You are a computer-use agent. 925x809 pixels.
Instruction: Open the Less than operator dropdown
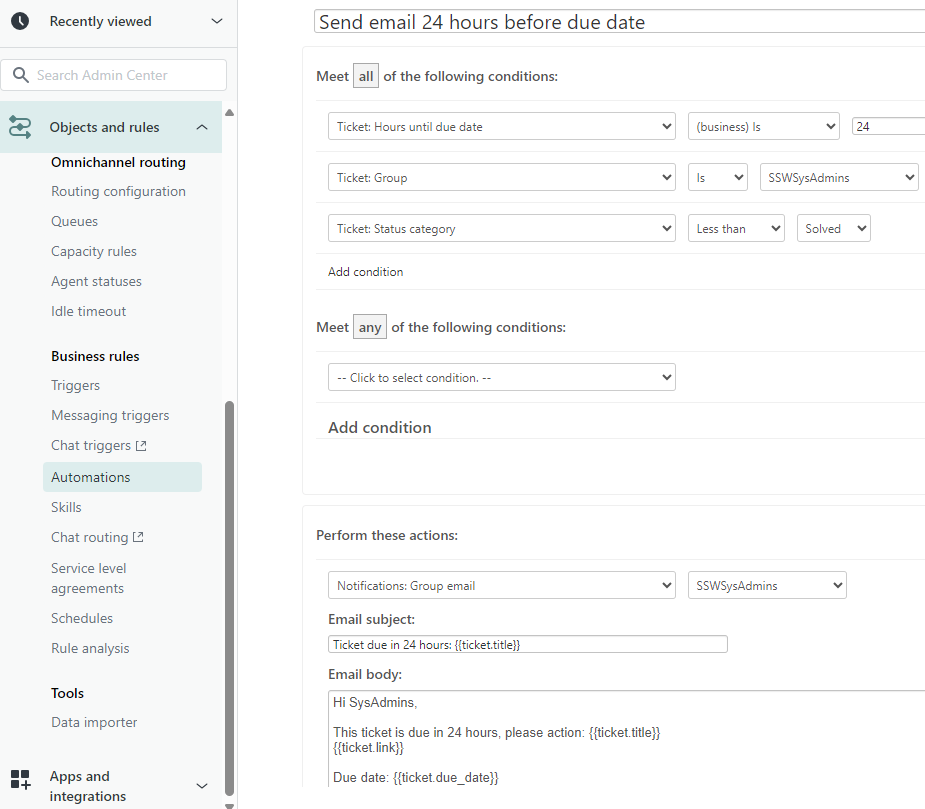pyautogui.click(x=736, y=229)
